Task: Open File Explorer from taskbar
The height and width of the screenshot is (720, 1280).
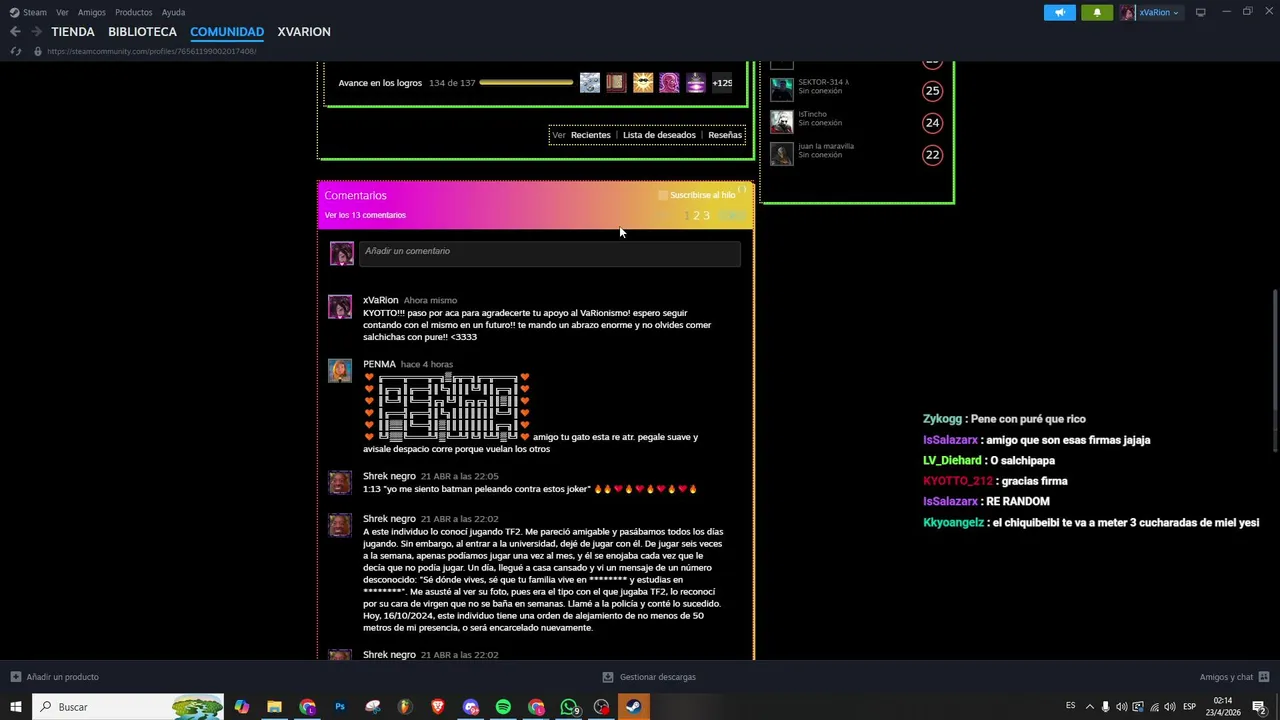Action: pyautogui.click(x=274, y=707)
